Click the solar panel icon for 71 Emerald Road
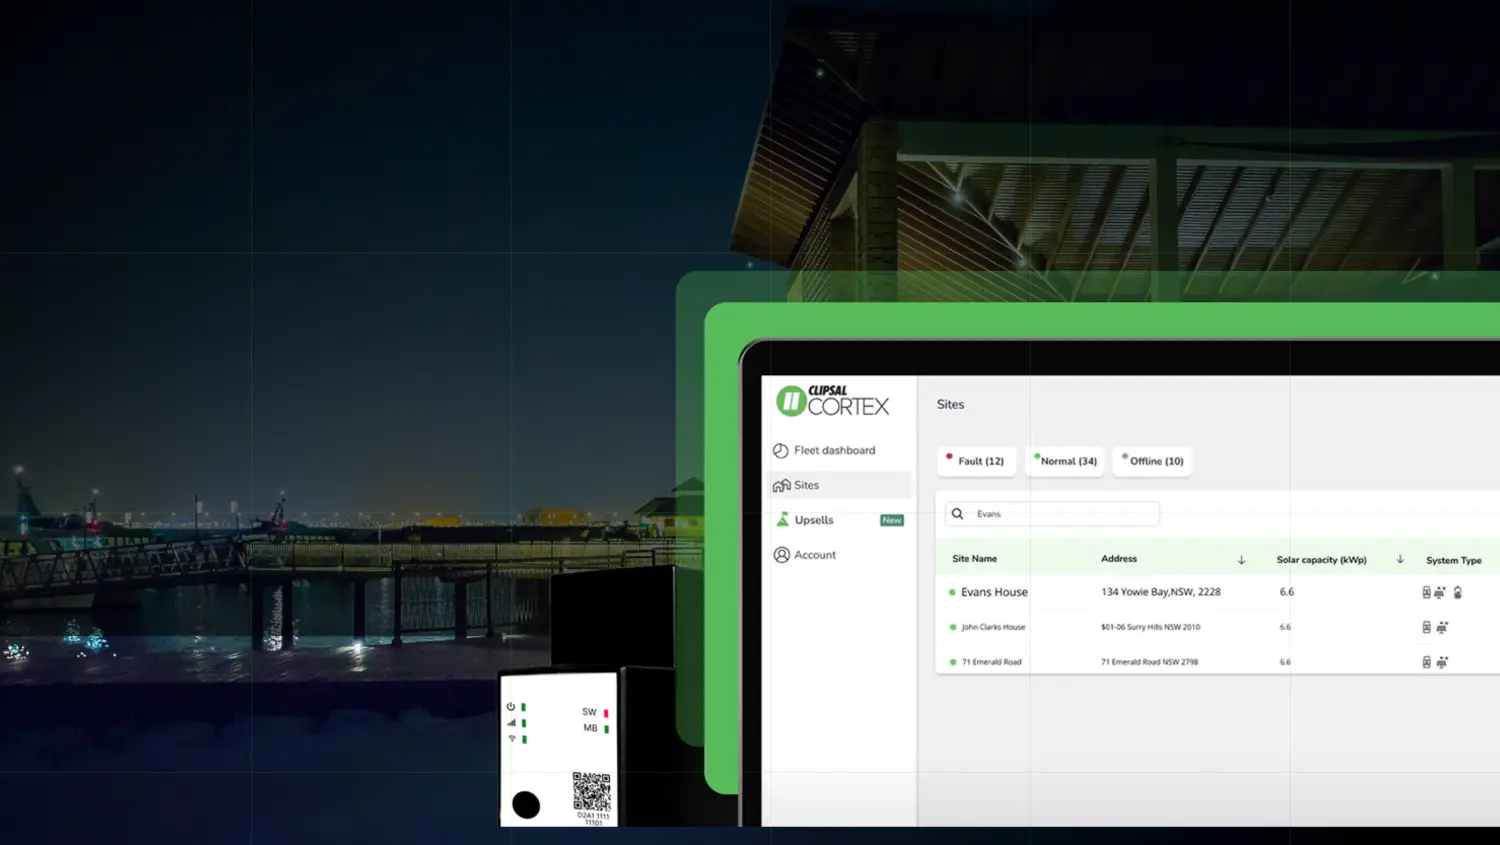Screen dimensions: 1500x845 click(1442, 662)
